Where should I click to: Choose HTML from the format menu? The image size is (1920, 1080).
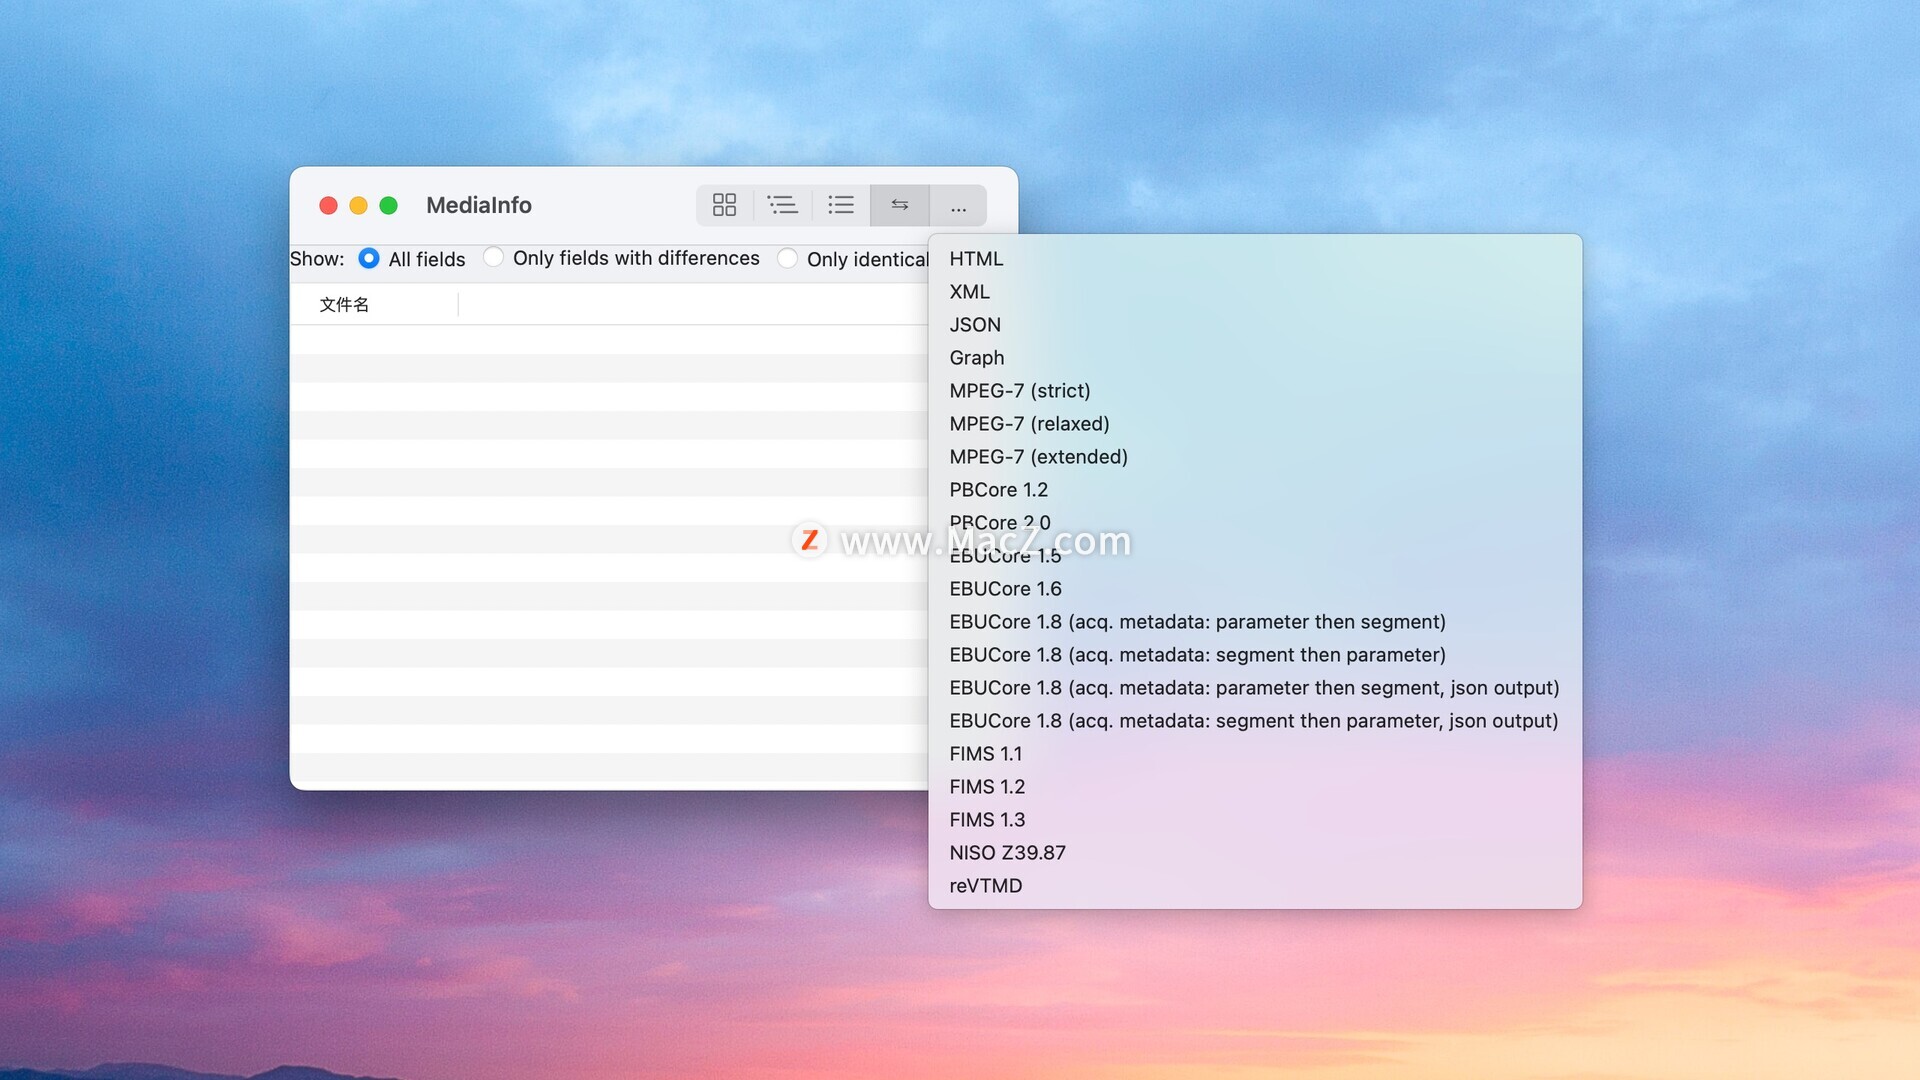(x=1255, y=259)
